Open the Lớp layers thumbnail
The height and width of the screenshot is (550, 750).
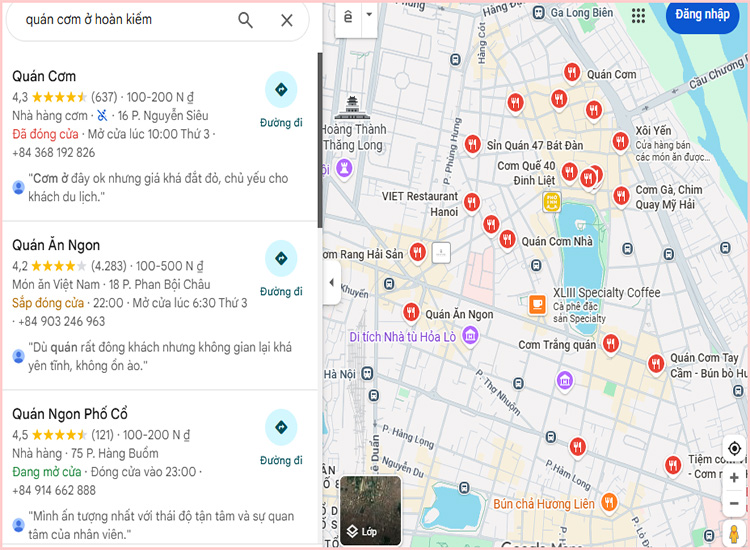click(x=370, y=510)
